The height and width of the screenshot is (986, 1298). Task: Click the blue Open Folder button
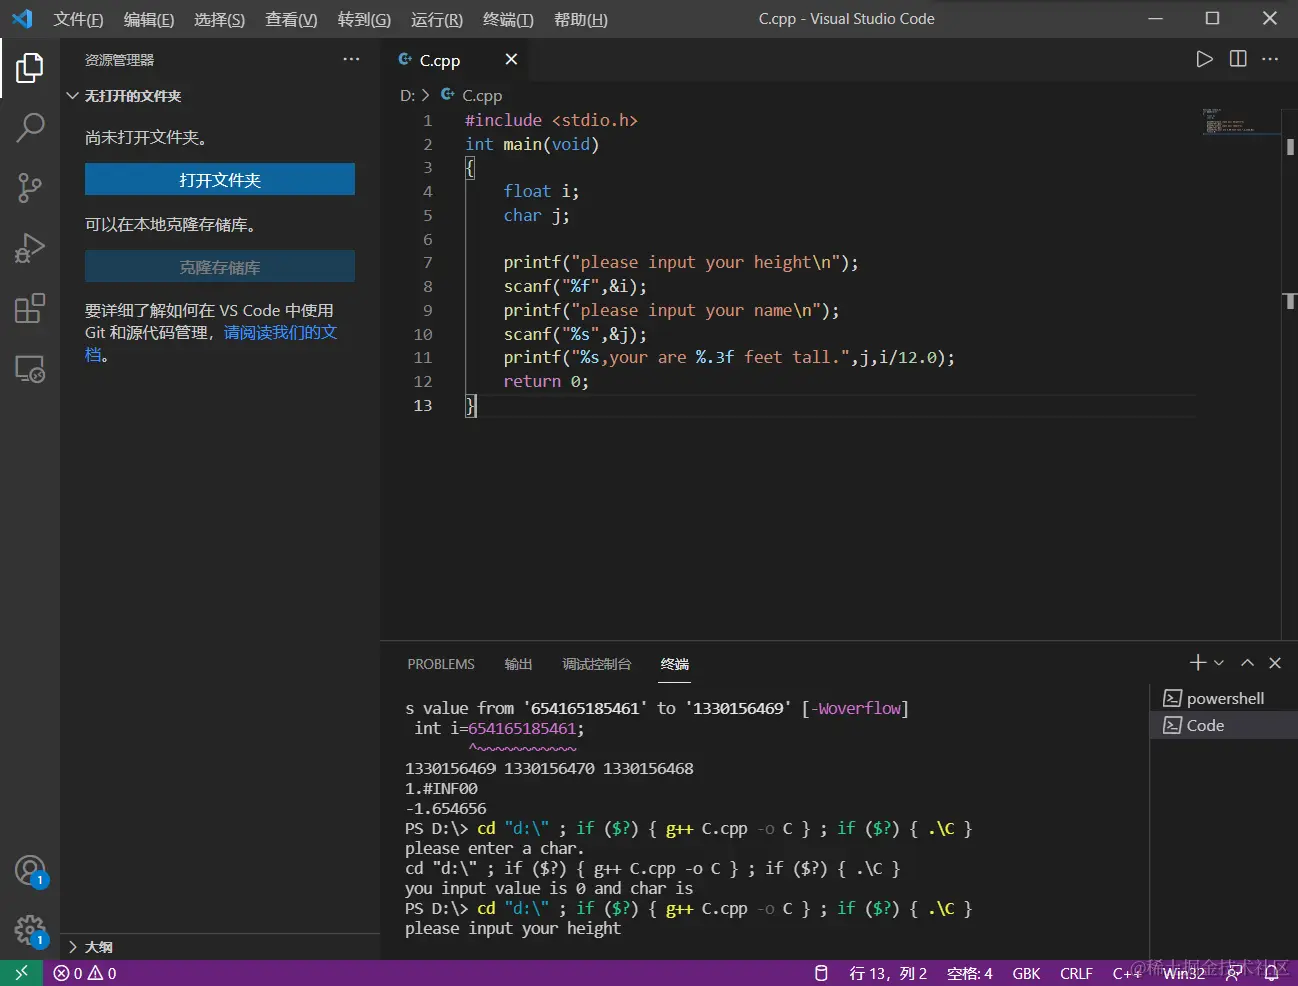coord(220,180)
